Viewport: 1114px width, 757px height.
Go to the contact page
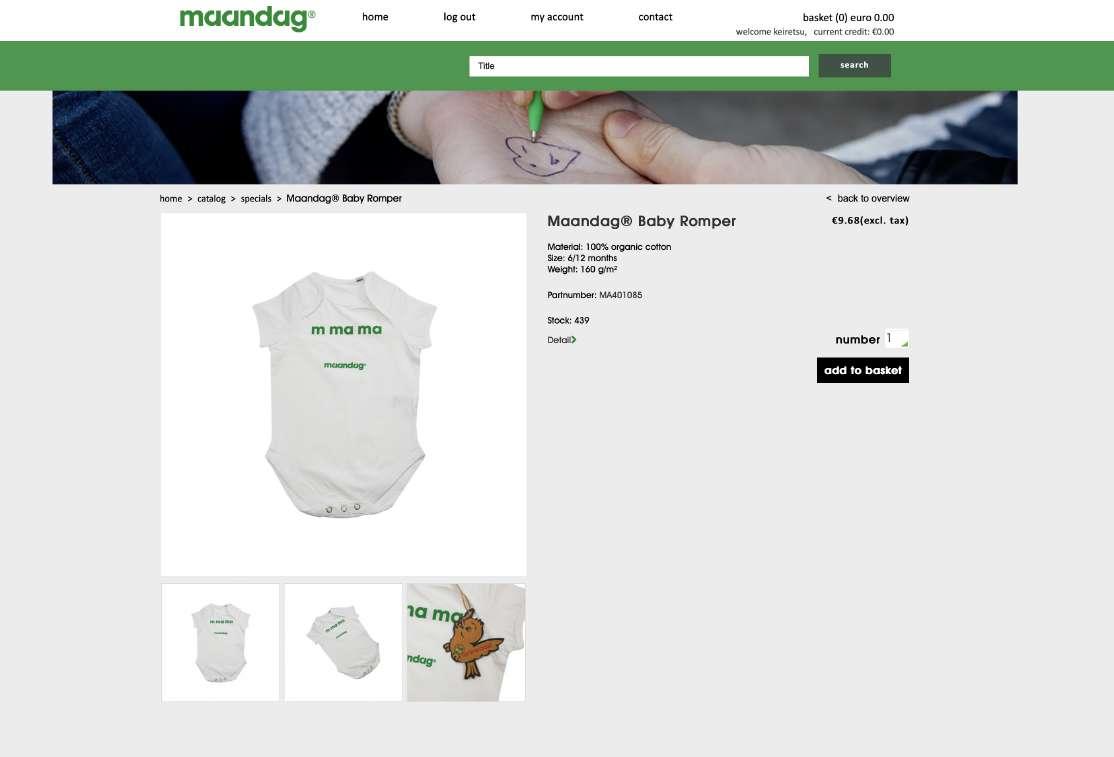tap(655, 17)
